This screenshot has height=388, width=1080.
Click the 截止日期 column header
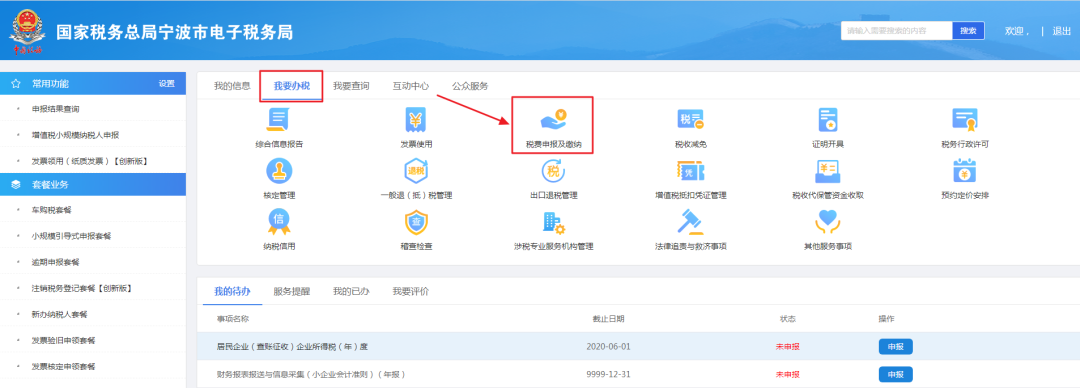pyautogui.click(x=608, y=319)
